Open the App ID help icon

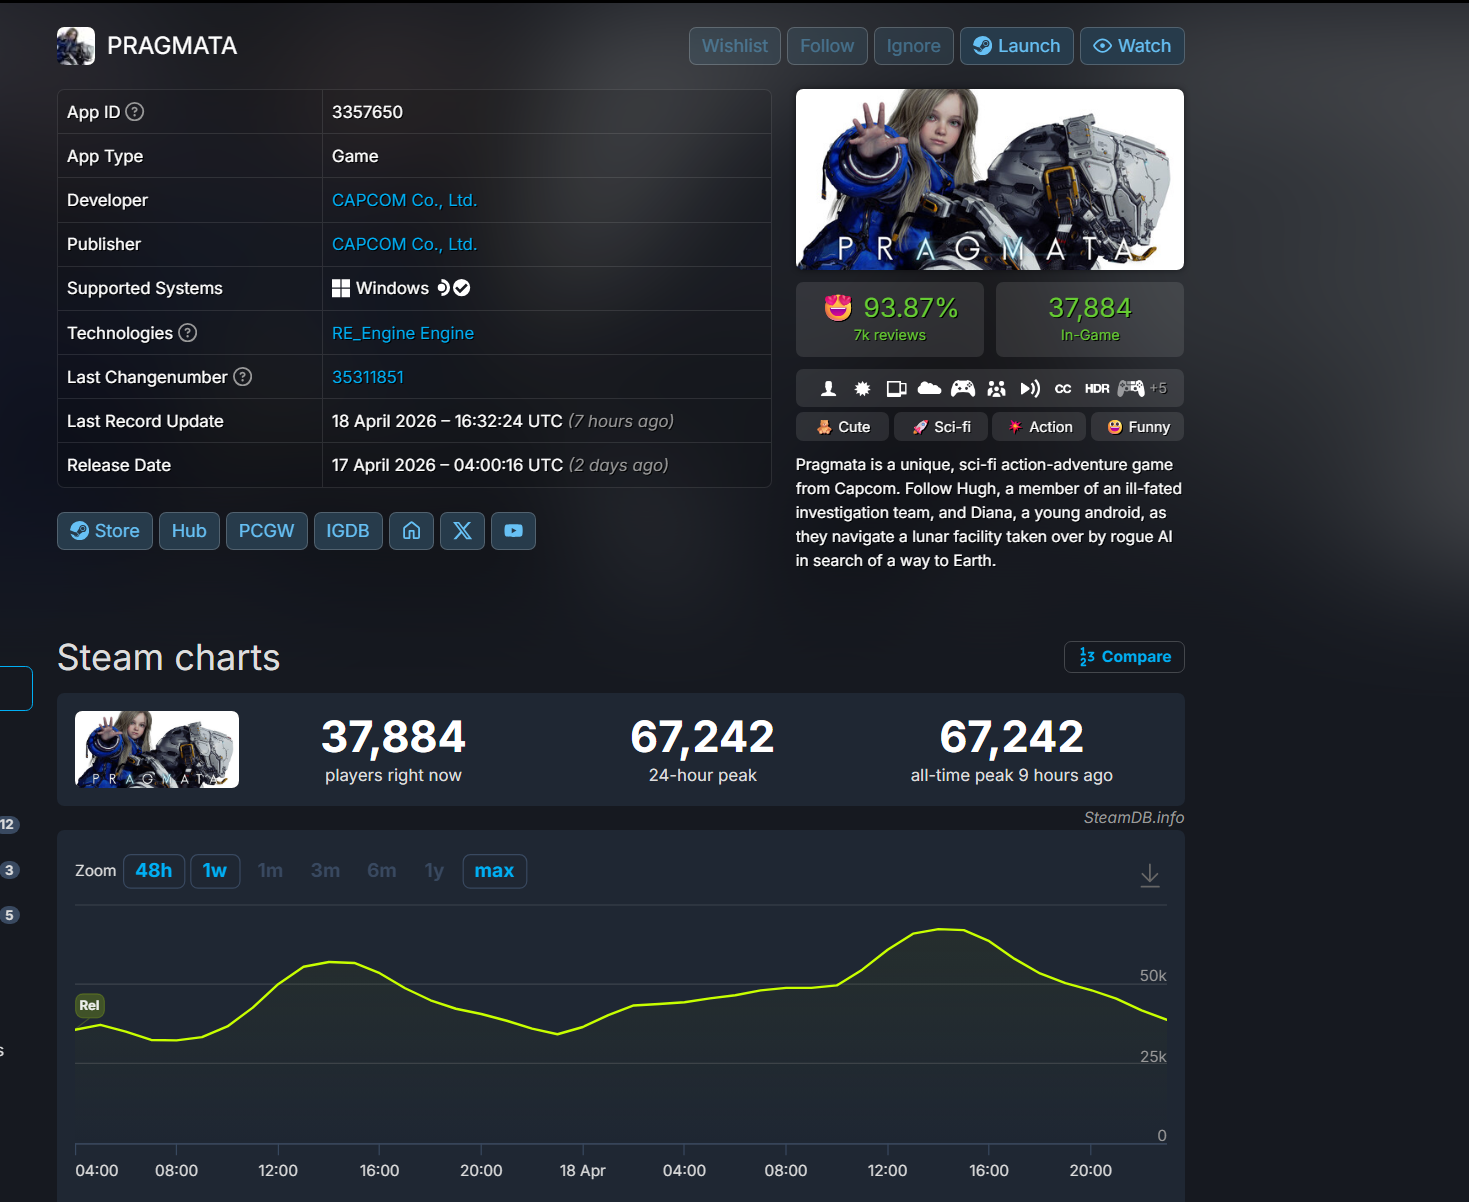click(x=135, y=112)
